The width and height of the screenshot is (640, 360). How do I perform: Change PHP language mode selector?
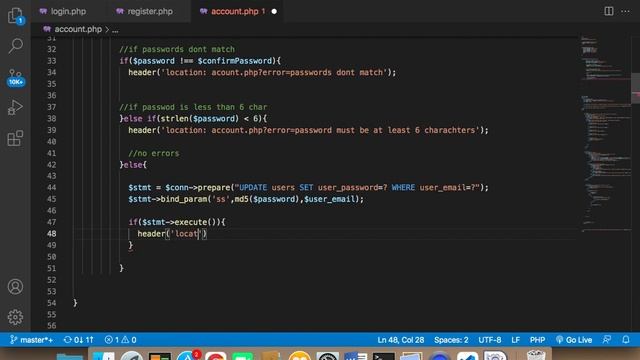pos(537,340)
